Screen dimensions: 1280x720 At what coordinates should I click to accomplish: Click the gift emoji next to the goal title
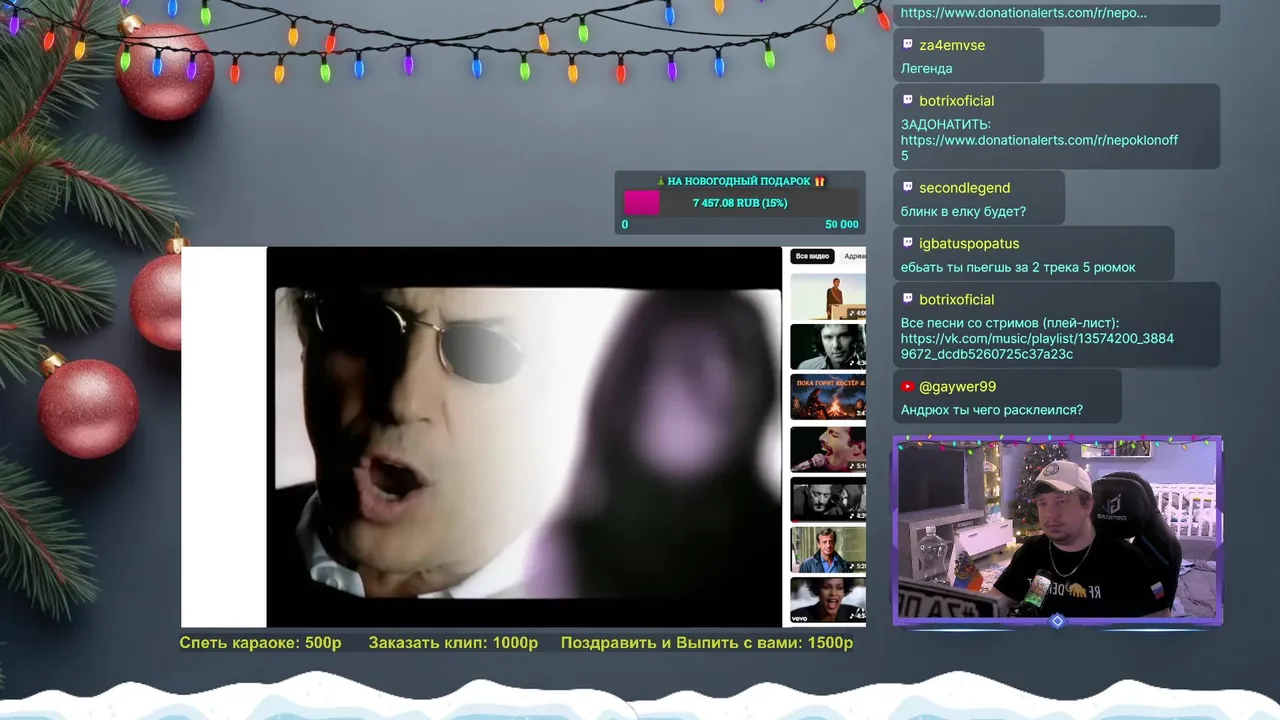coord(819,181)
